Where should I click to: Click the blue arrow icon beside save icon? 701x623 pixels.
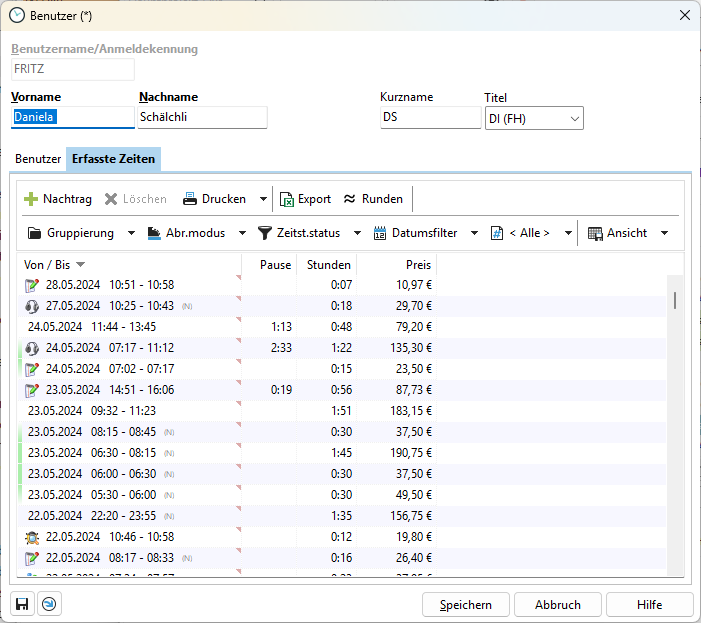click(x=48, y=604)
